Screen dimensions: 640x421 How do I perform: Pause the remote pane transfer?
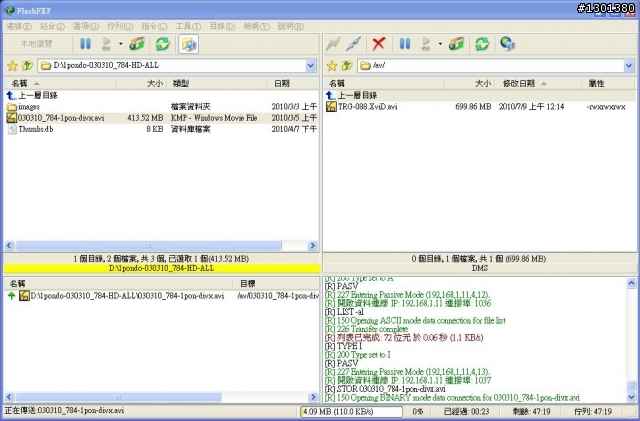[405, 44]
